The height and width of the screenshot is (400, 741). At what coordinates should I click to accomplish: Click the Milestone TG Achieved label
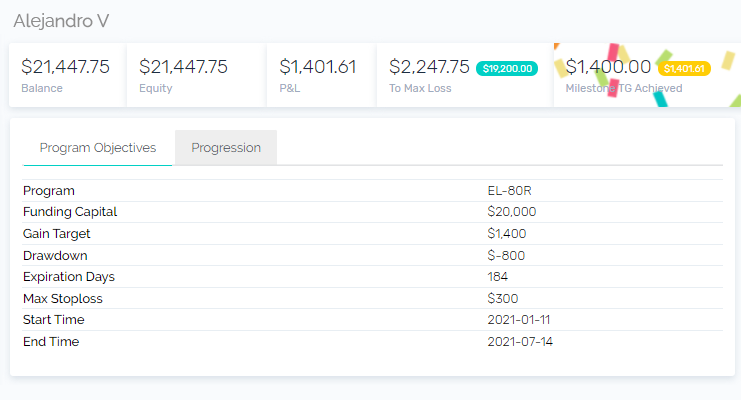624,88
